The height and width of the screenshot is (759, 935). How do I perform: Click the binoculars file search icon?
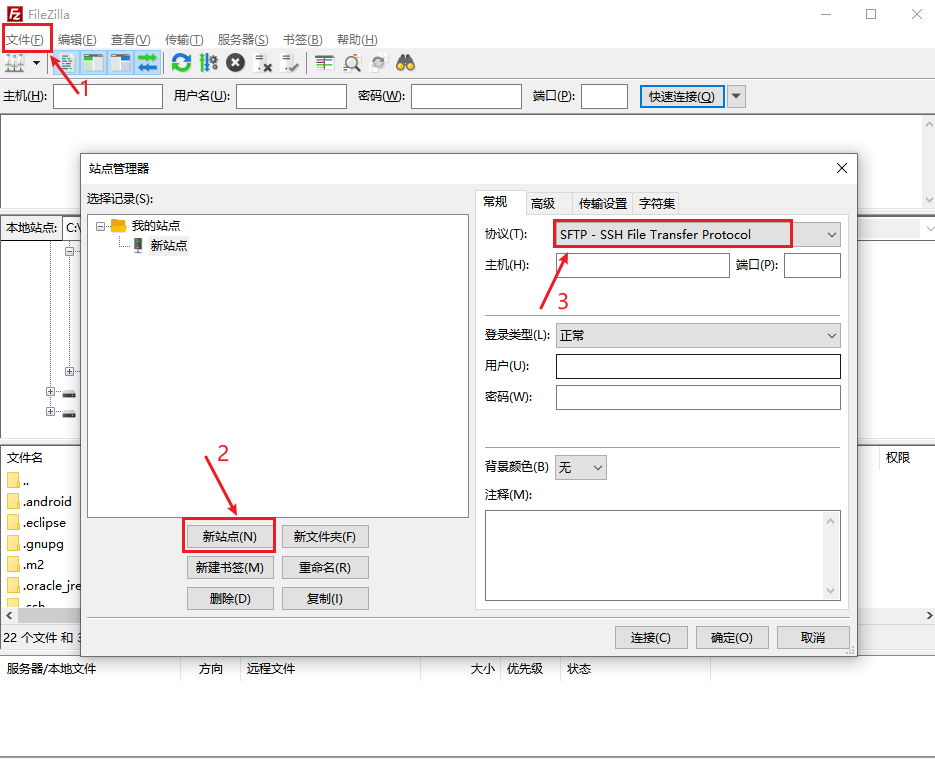(405, 63)
